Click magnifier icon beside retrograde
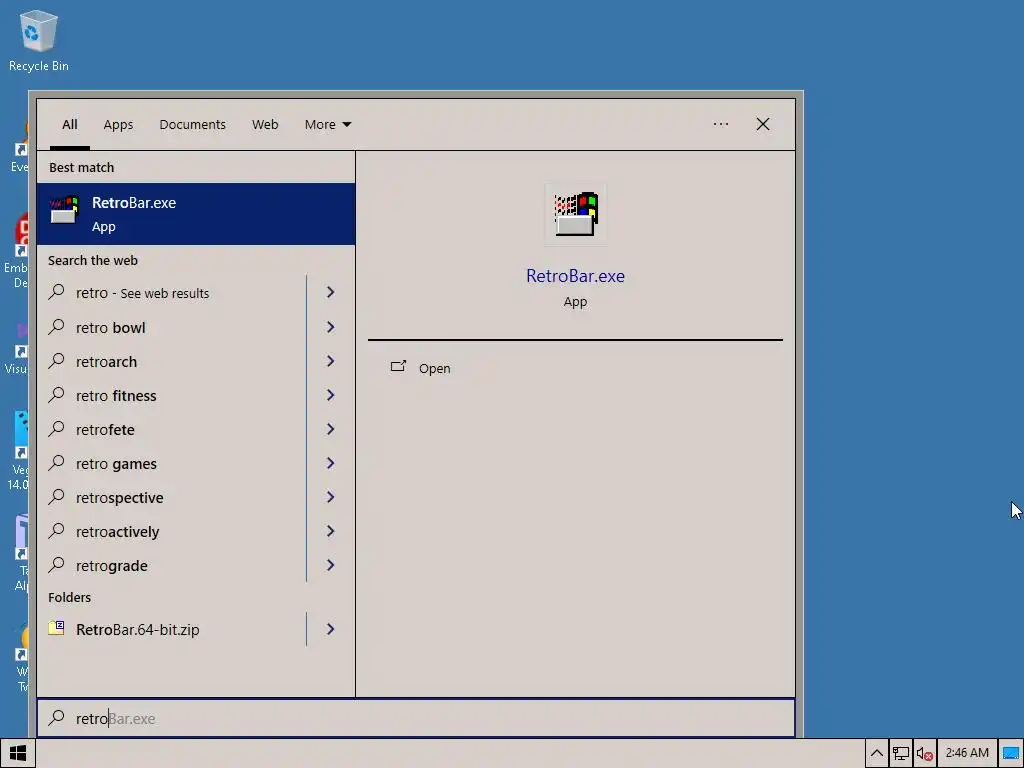This screenshot has height=768, width=1024. click(57, 564)
